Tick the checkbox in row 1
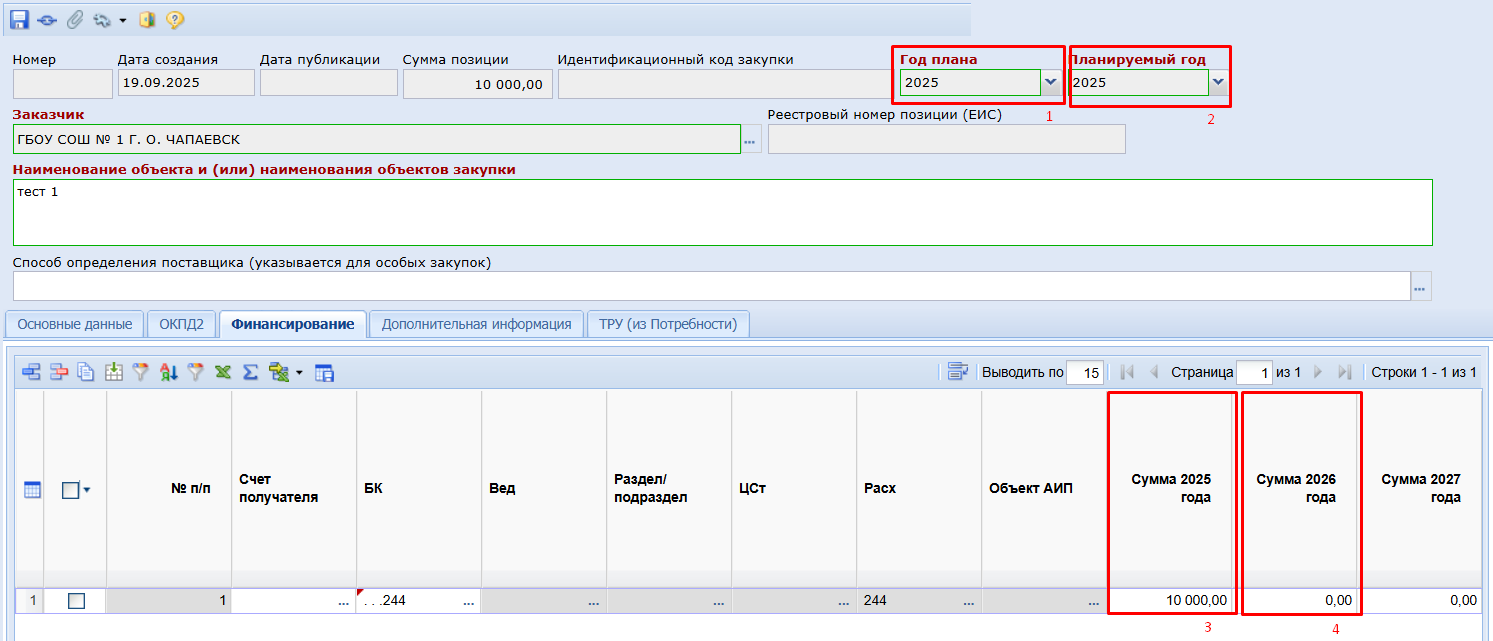This screenshot has height=641, width=1493. [x=76, y=601]
